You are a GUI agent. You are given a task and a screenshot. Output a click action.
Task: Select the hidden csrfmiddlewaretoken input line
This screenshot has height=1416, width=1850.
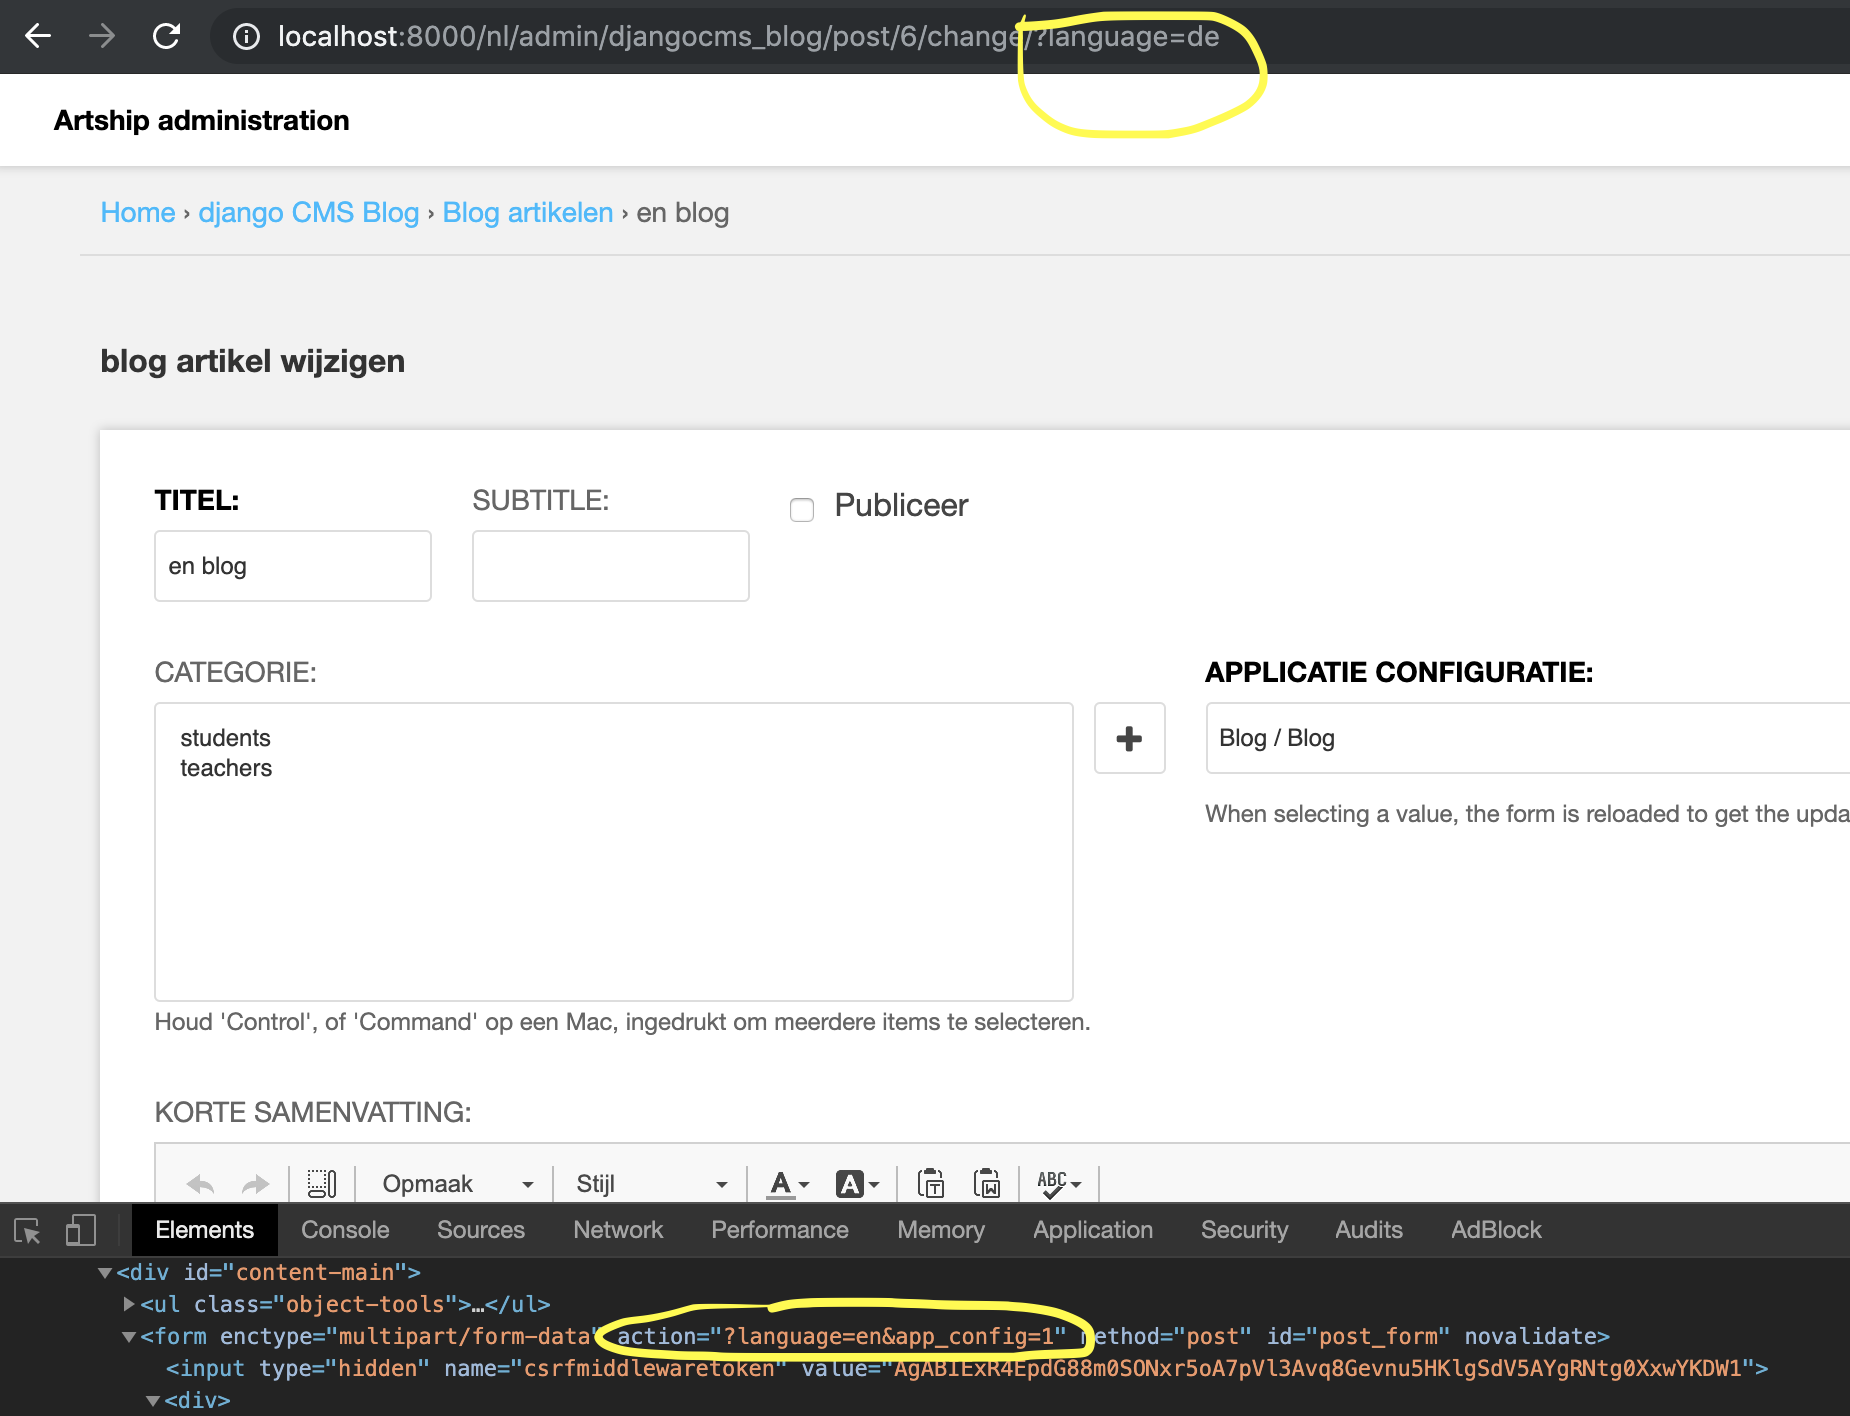(x=967, y=1369)
